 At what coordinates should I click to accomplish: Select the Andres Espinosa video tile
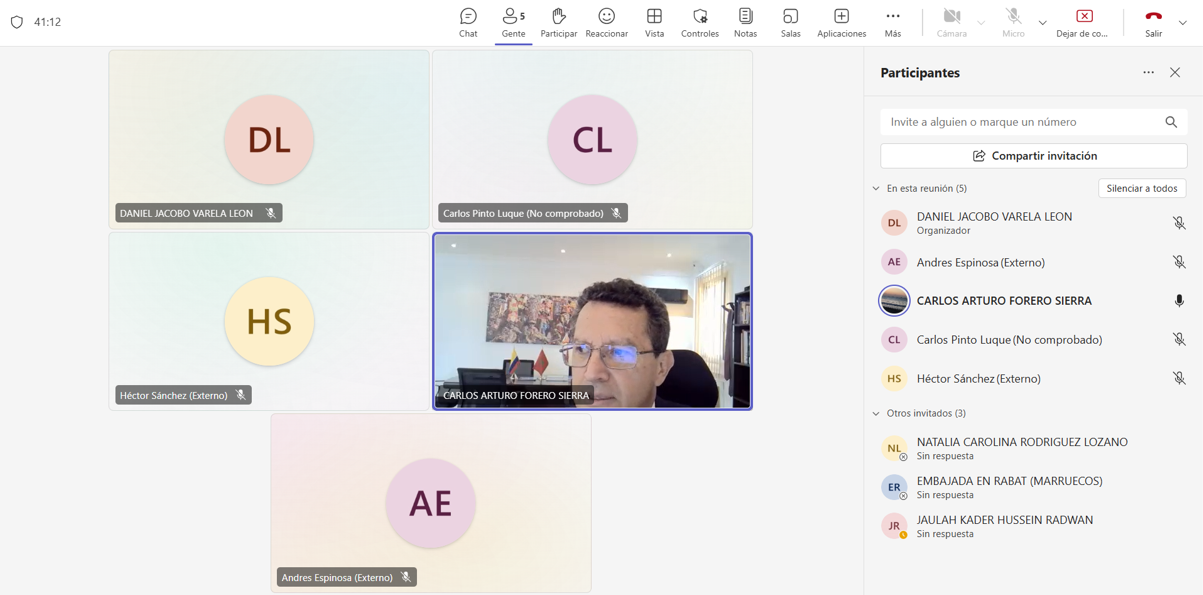[x=431, y=503]
